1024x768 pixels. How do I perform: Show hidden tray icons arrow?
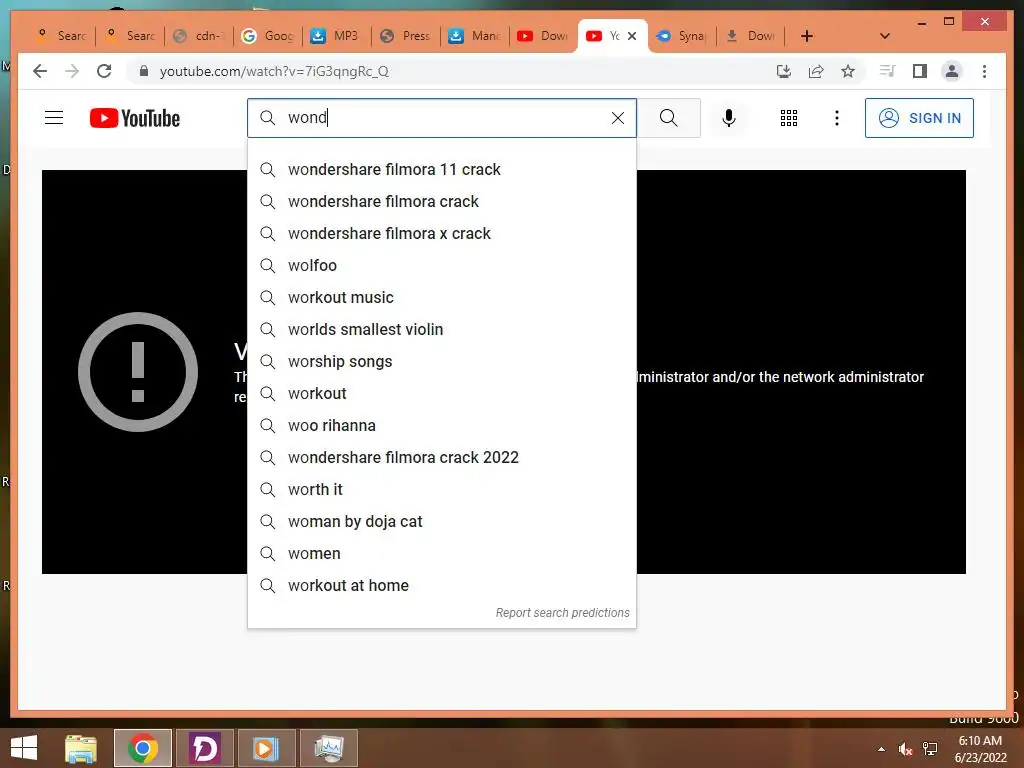882,749
